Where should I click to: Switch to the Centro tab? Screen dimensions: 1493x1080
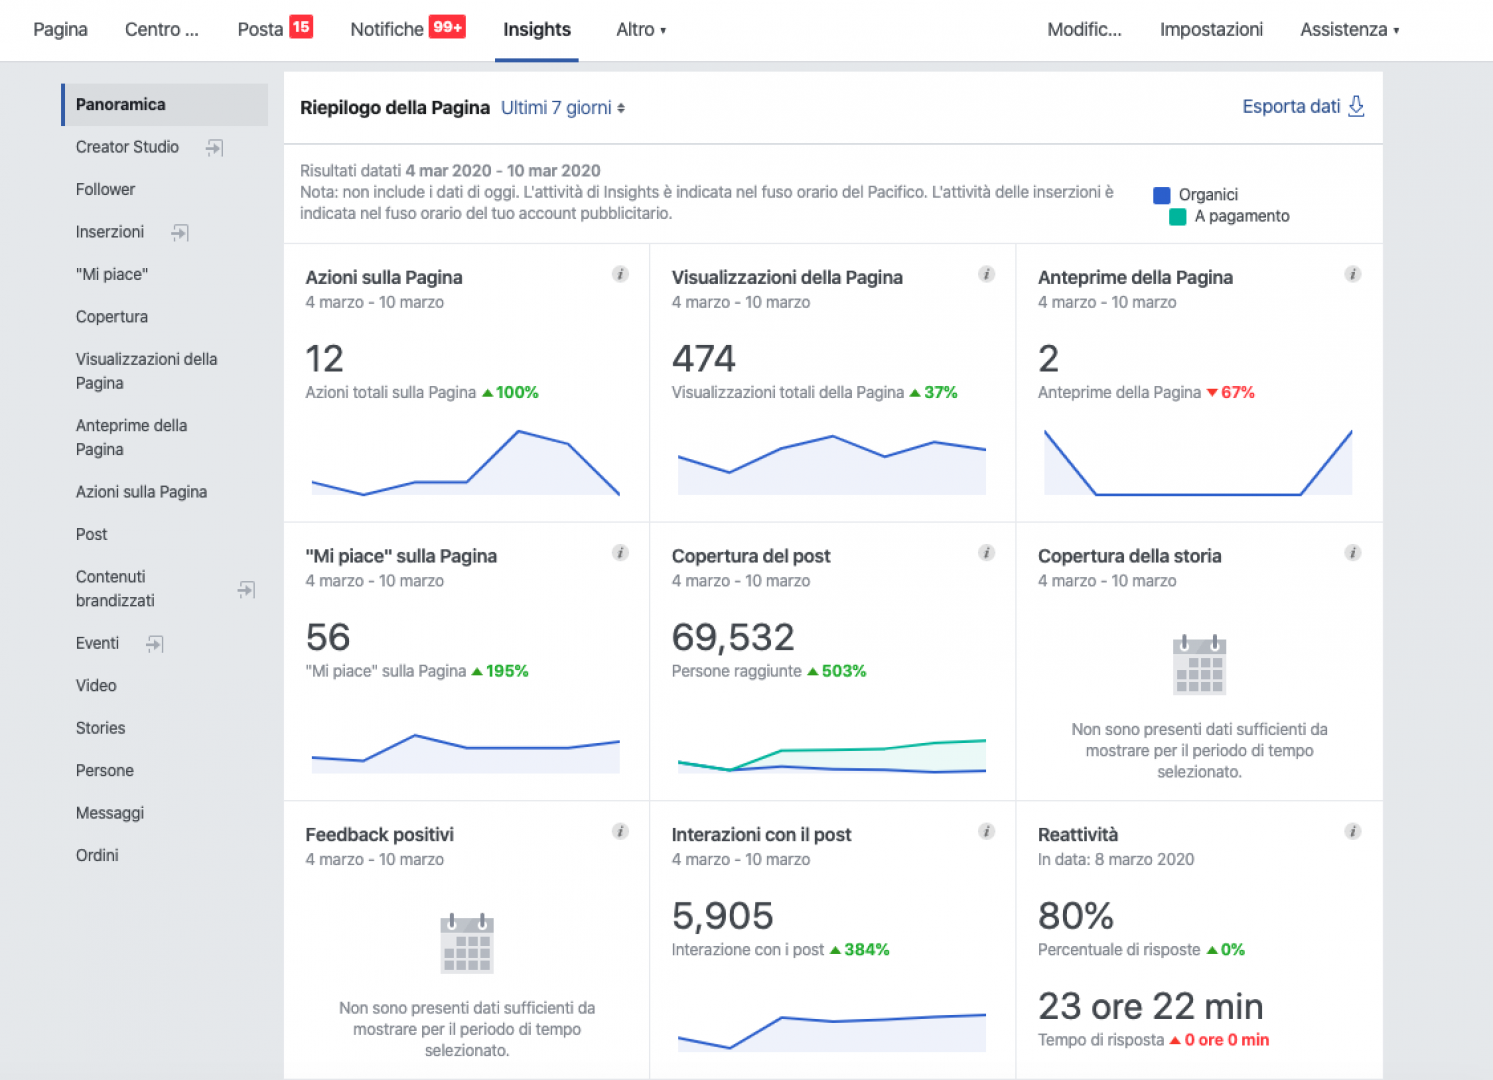pyautogui.click(x=162, y=30)
